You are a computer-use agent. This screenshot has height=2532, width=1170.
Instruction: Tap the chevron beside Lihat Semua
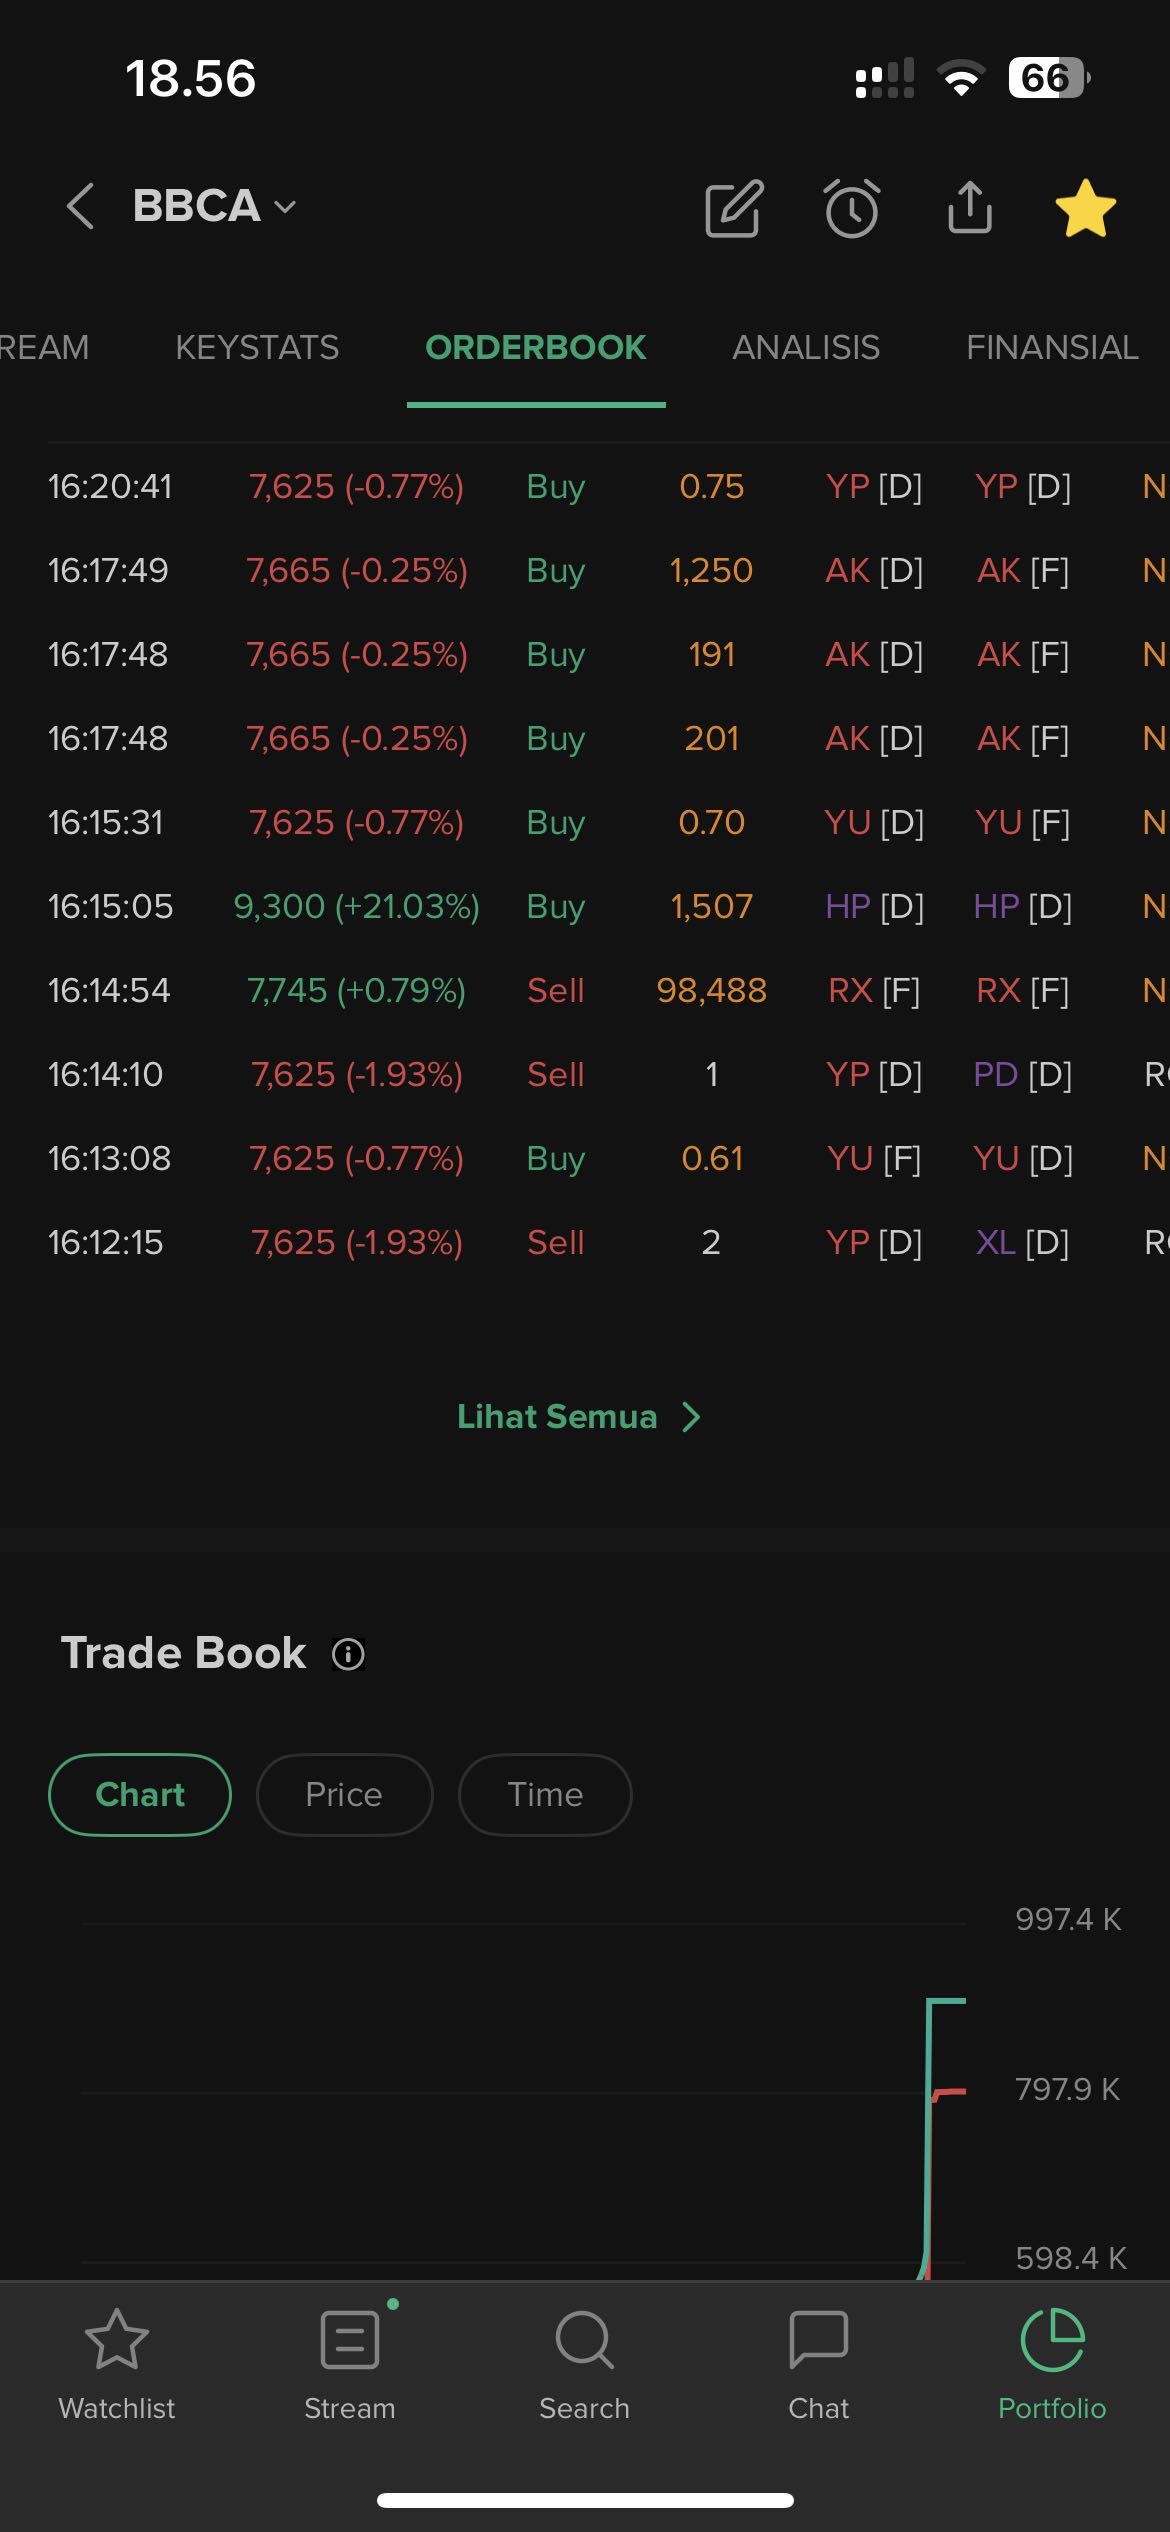tap(691, 1417)
